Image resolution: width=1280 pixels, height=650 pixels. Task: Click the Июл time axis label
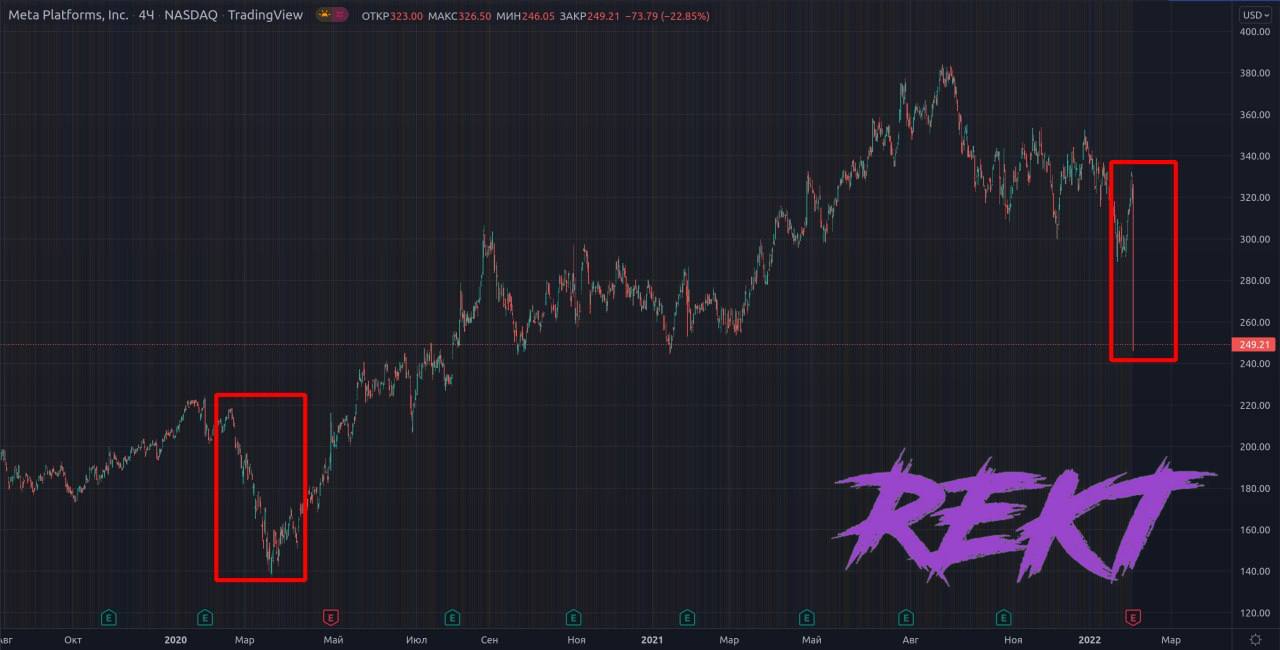pyautogui.click(x=417, y=639)
